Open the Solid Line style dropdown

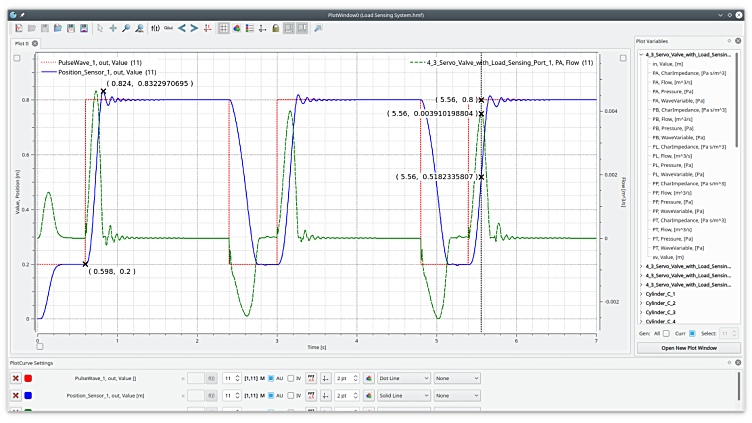point(404,396)
